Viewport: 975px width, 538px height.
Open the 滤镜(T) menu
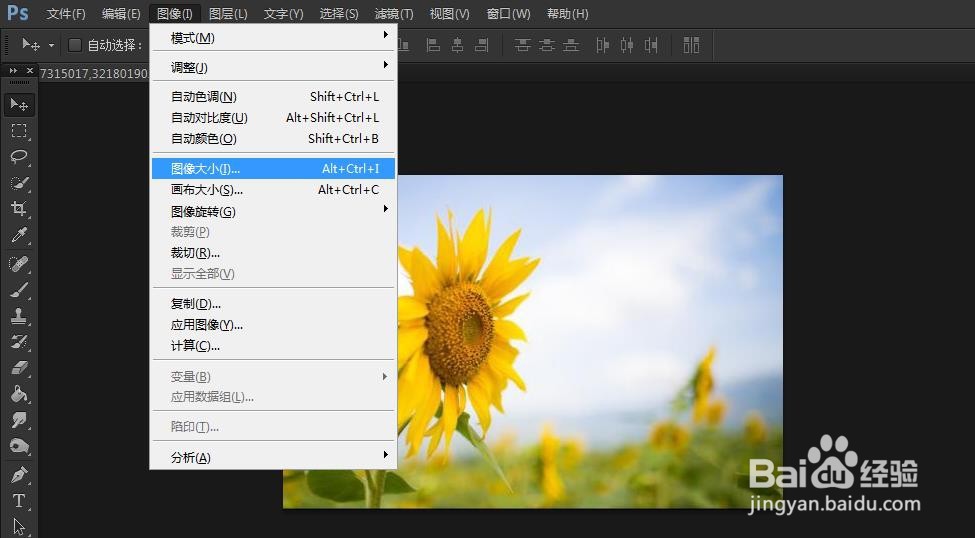coord(394,13)
